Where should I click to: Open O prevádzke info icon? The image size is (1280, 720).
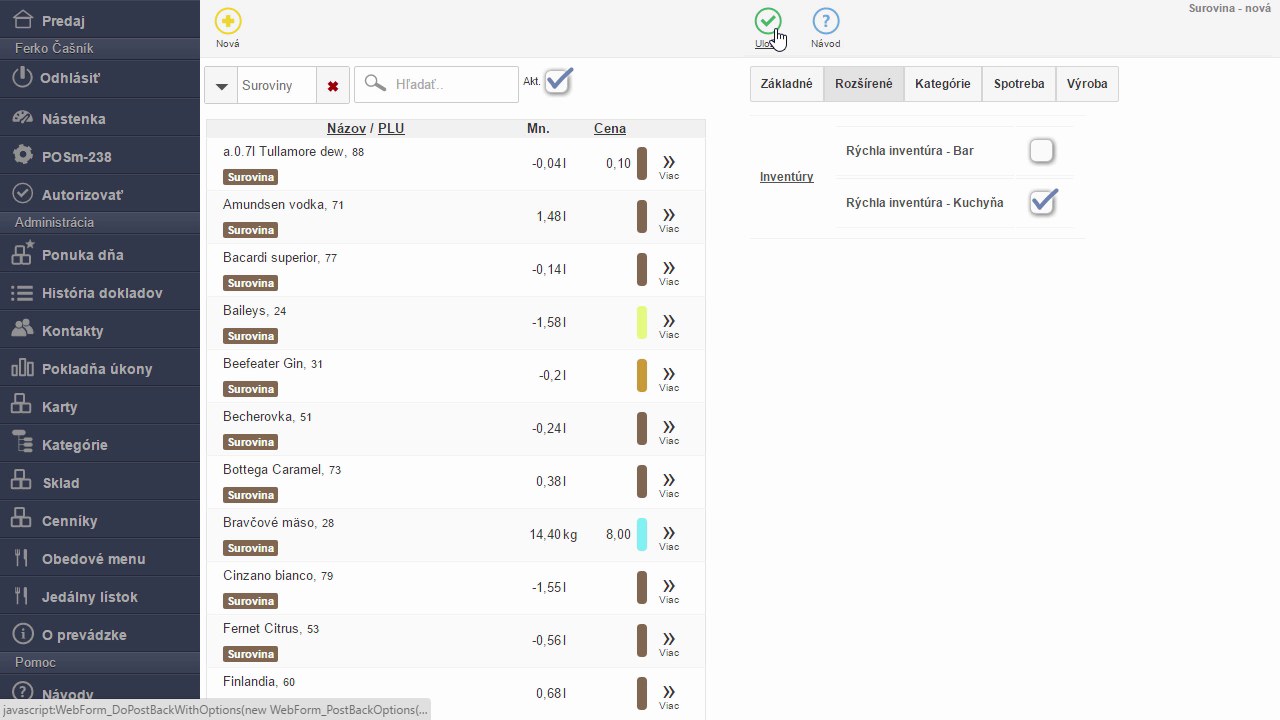point(22,634)
